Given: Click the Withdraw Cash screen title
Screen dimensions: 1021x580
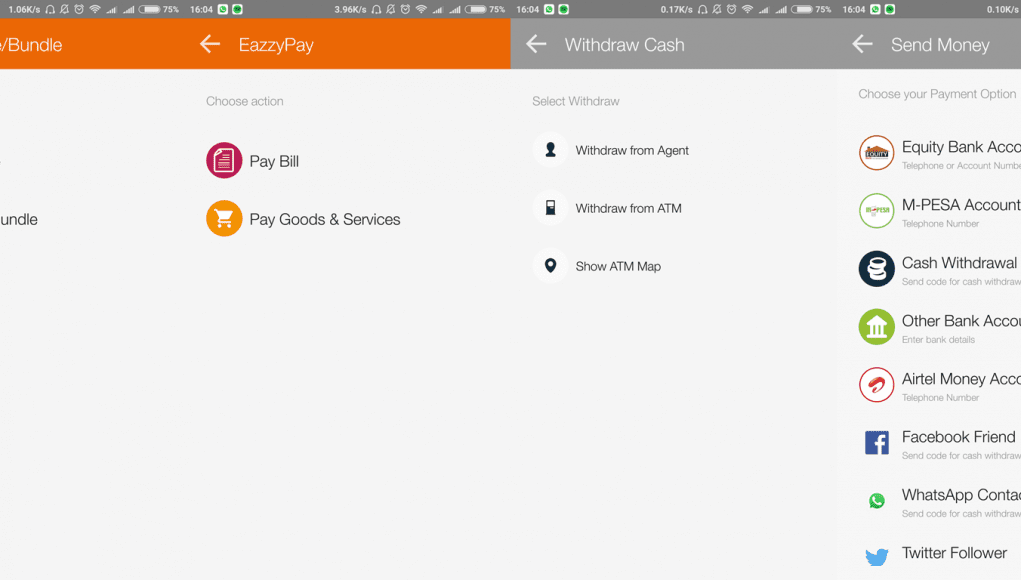Looking at the screenshot, I should coord(624,45).
